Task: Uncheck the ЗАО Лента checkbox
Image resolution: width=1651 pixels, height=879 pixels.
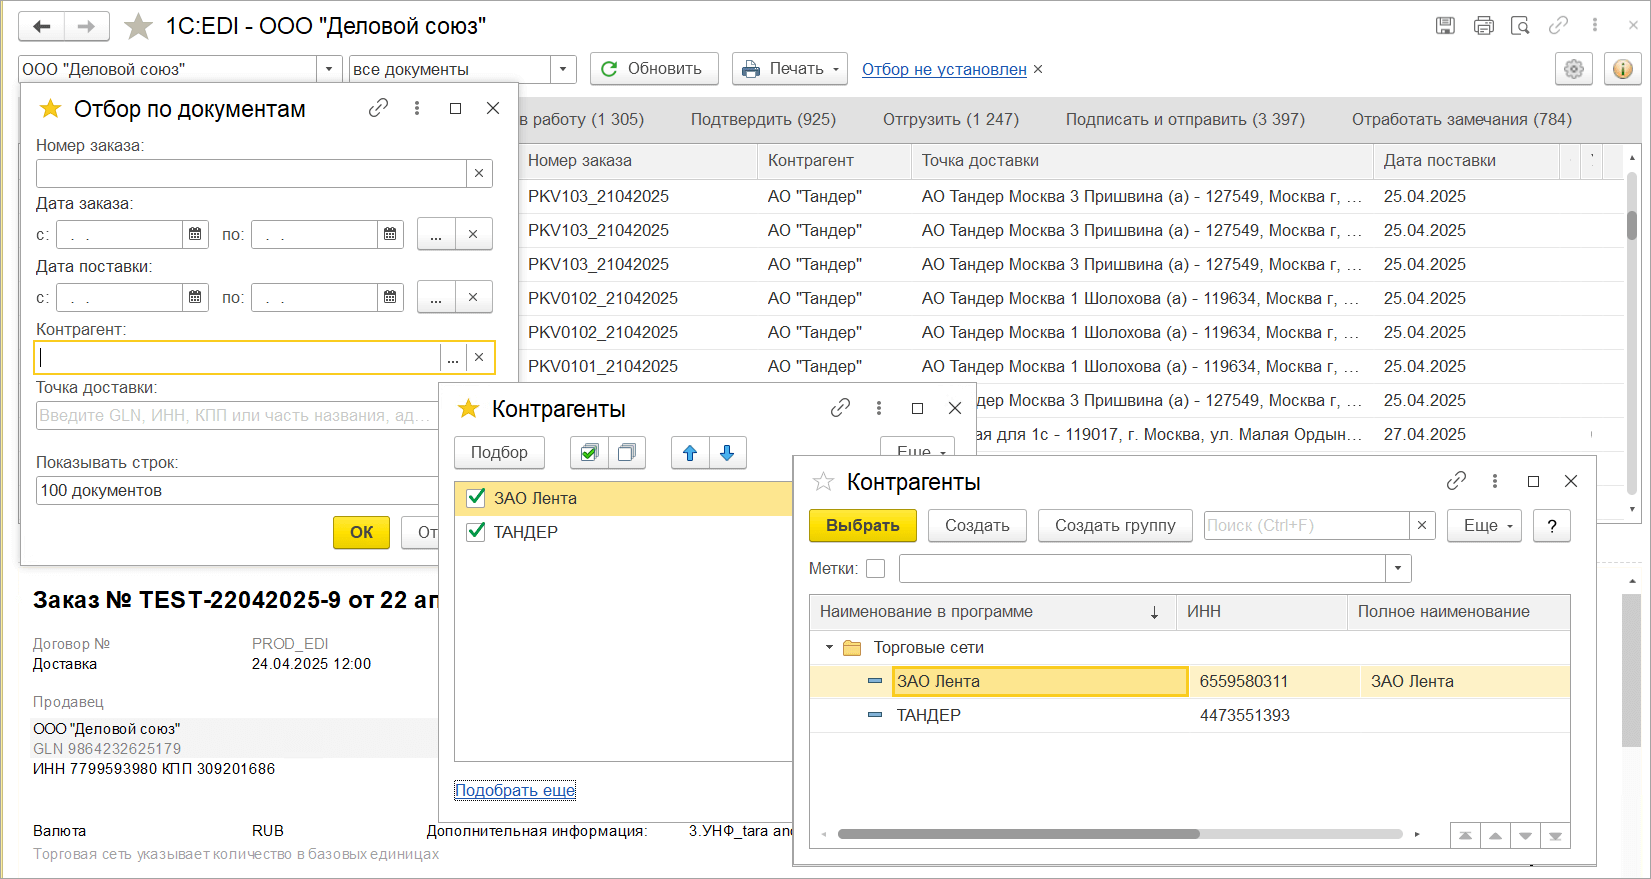Action: (476, 498)
